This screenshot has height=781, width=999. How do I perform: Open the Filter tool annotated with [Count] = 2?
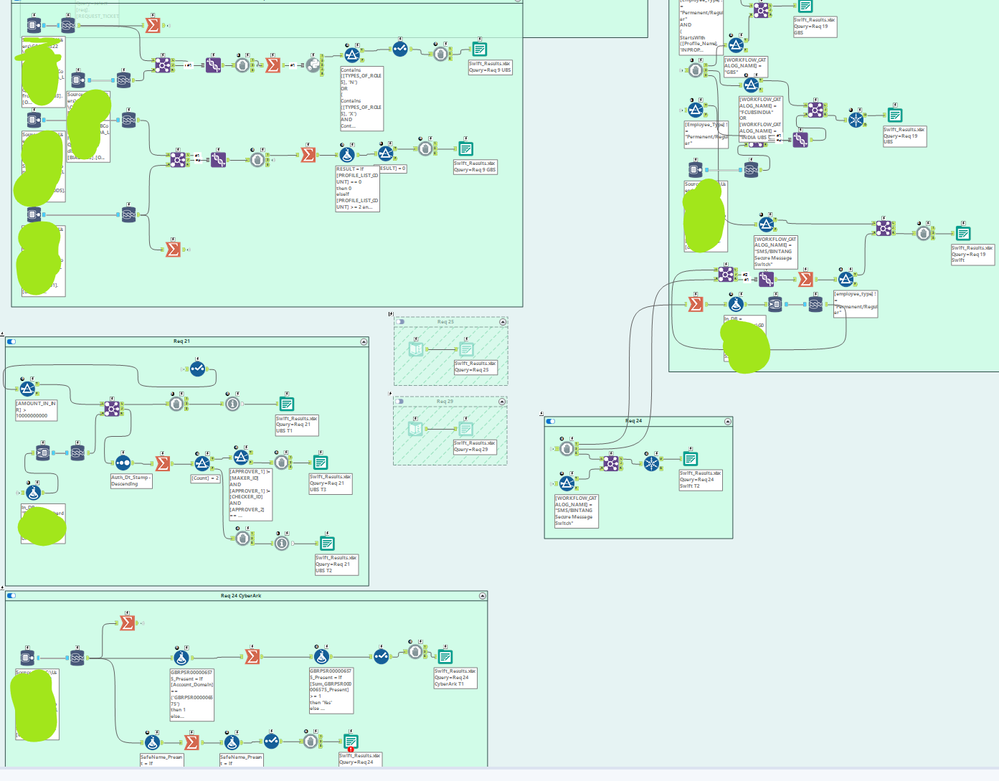coord(202,462)
